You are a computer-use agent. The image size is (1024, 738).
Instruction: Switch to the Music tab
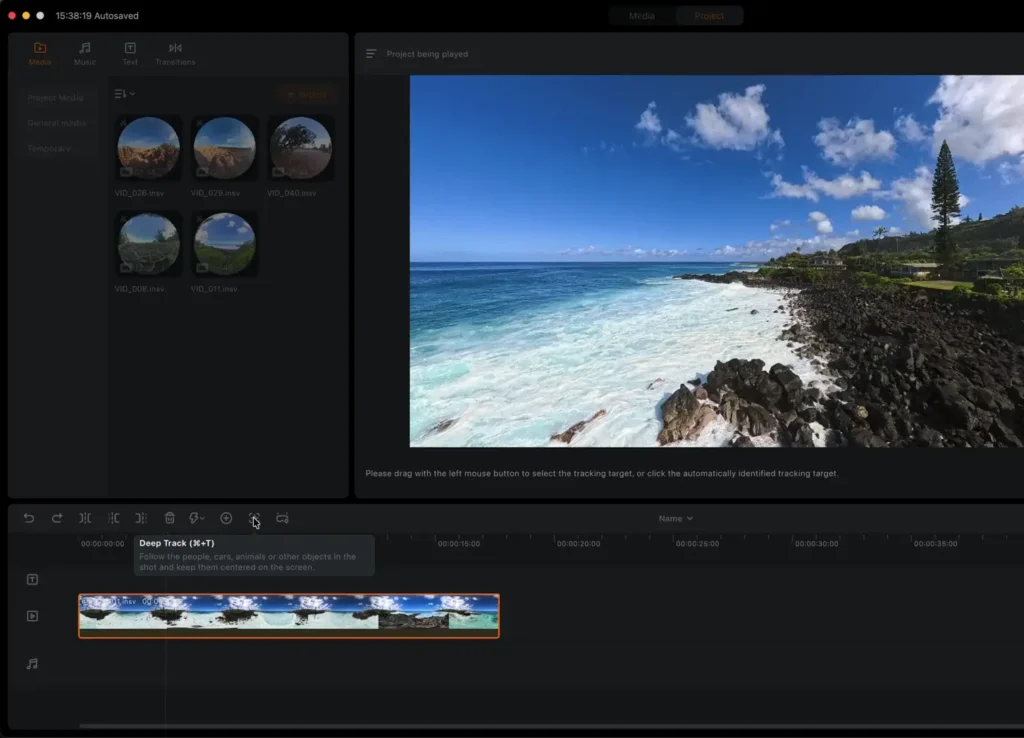pyautogui.click(x=85, y=54)
